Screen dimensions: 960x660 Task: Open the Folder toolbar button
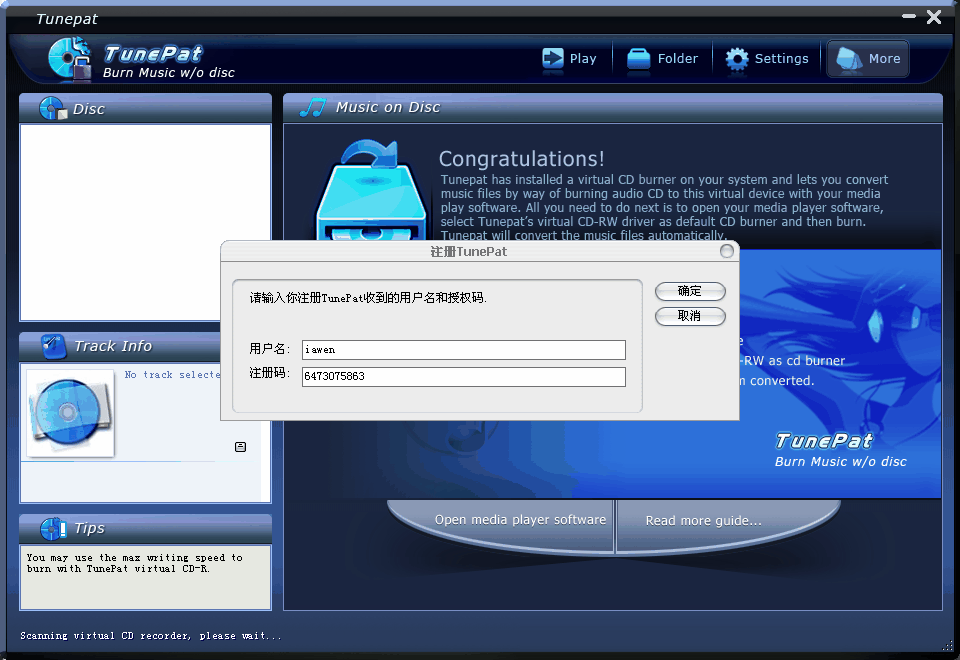[x=639, y=59]
